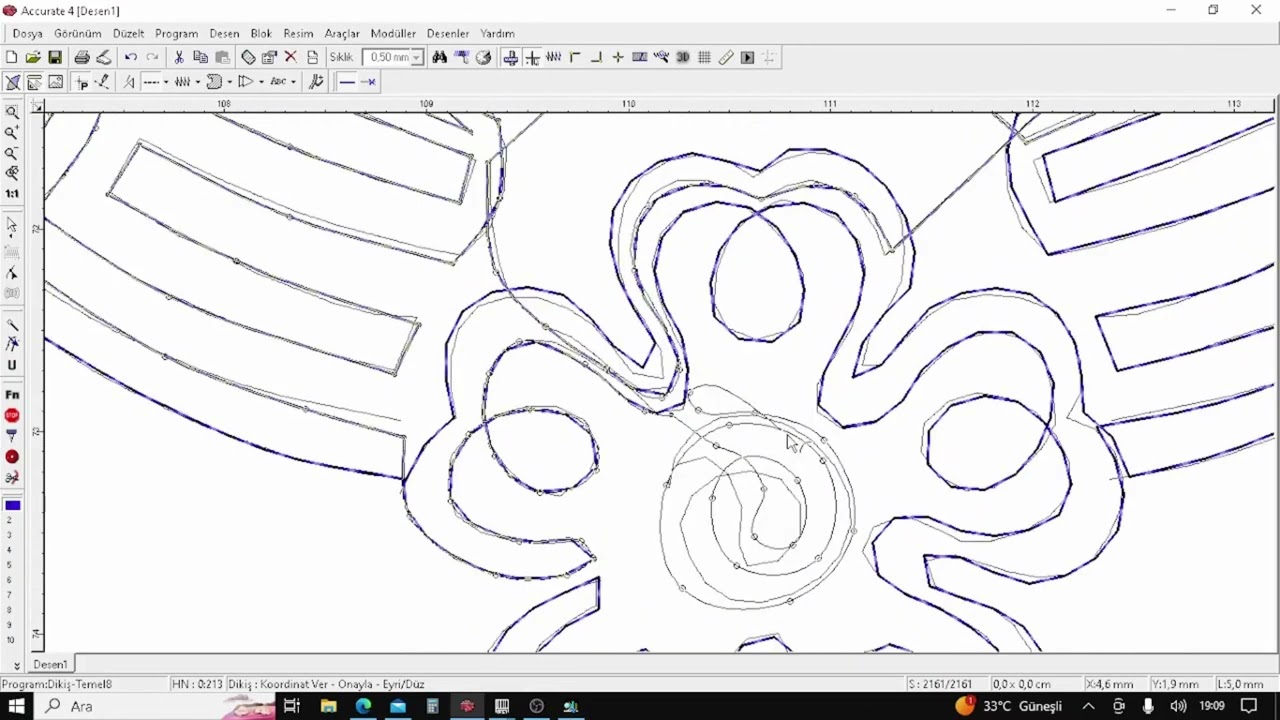The image size is (1280, 720).
Task: Cut selection with scissors icon
Action: (x=179, y=58)
